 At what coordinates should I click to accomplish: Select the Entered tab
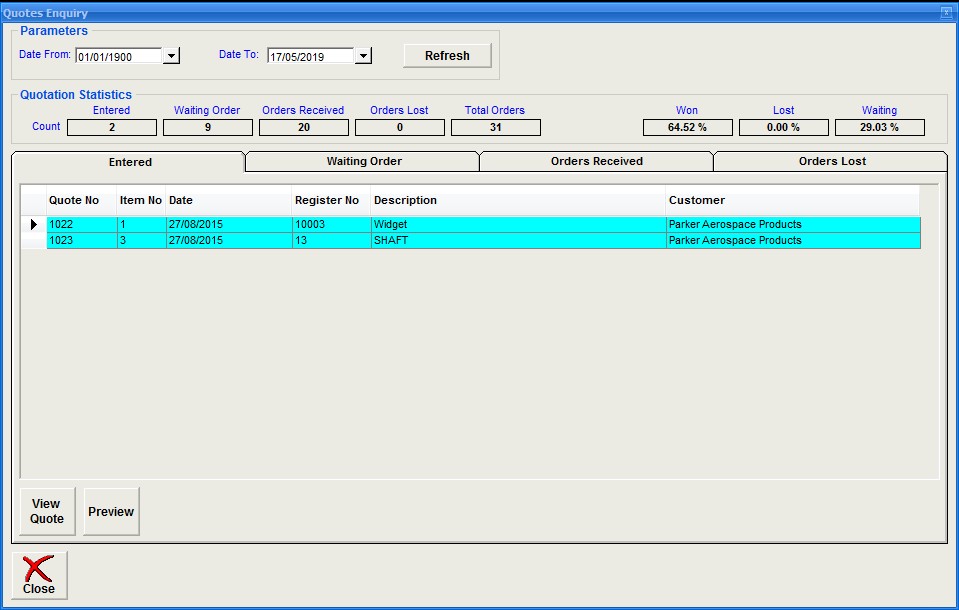130,162
